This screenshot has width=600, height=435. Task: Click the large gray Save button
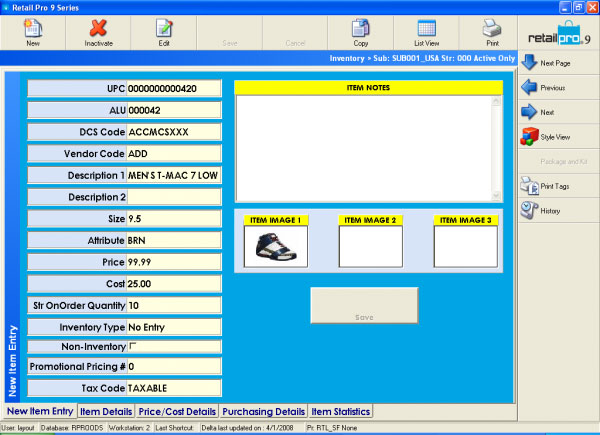364,305
